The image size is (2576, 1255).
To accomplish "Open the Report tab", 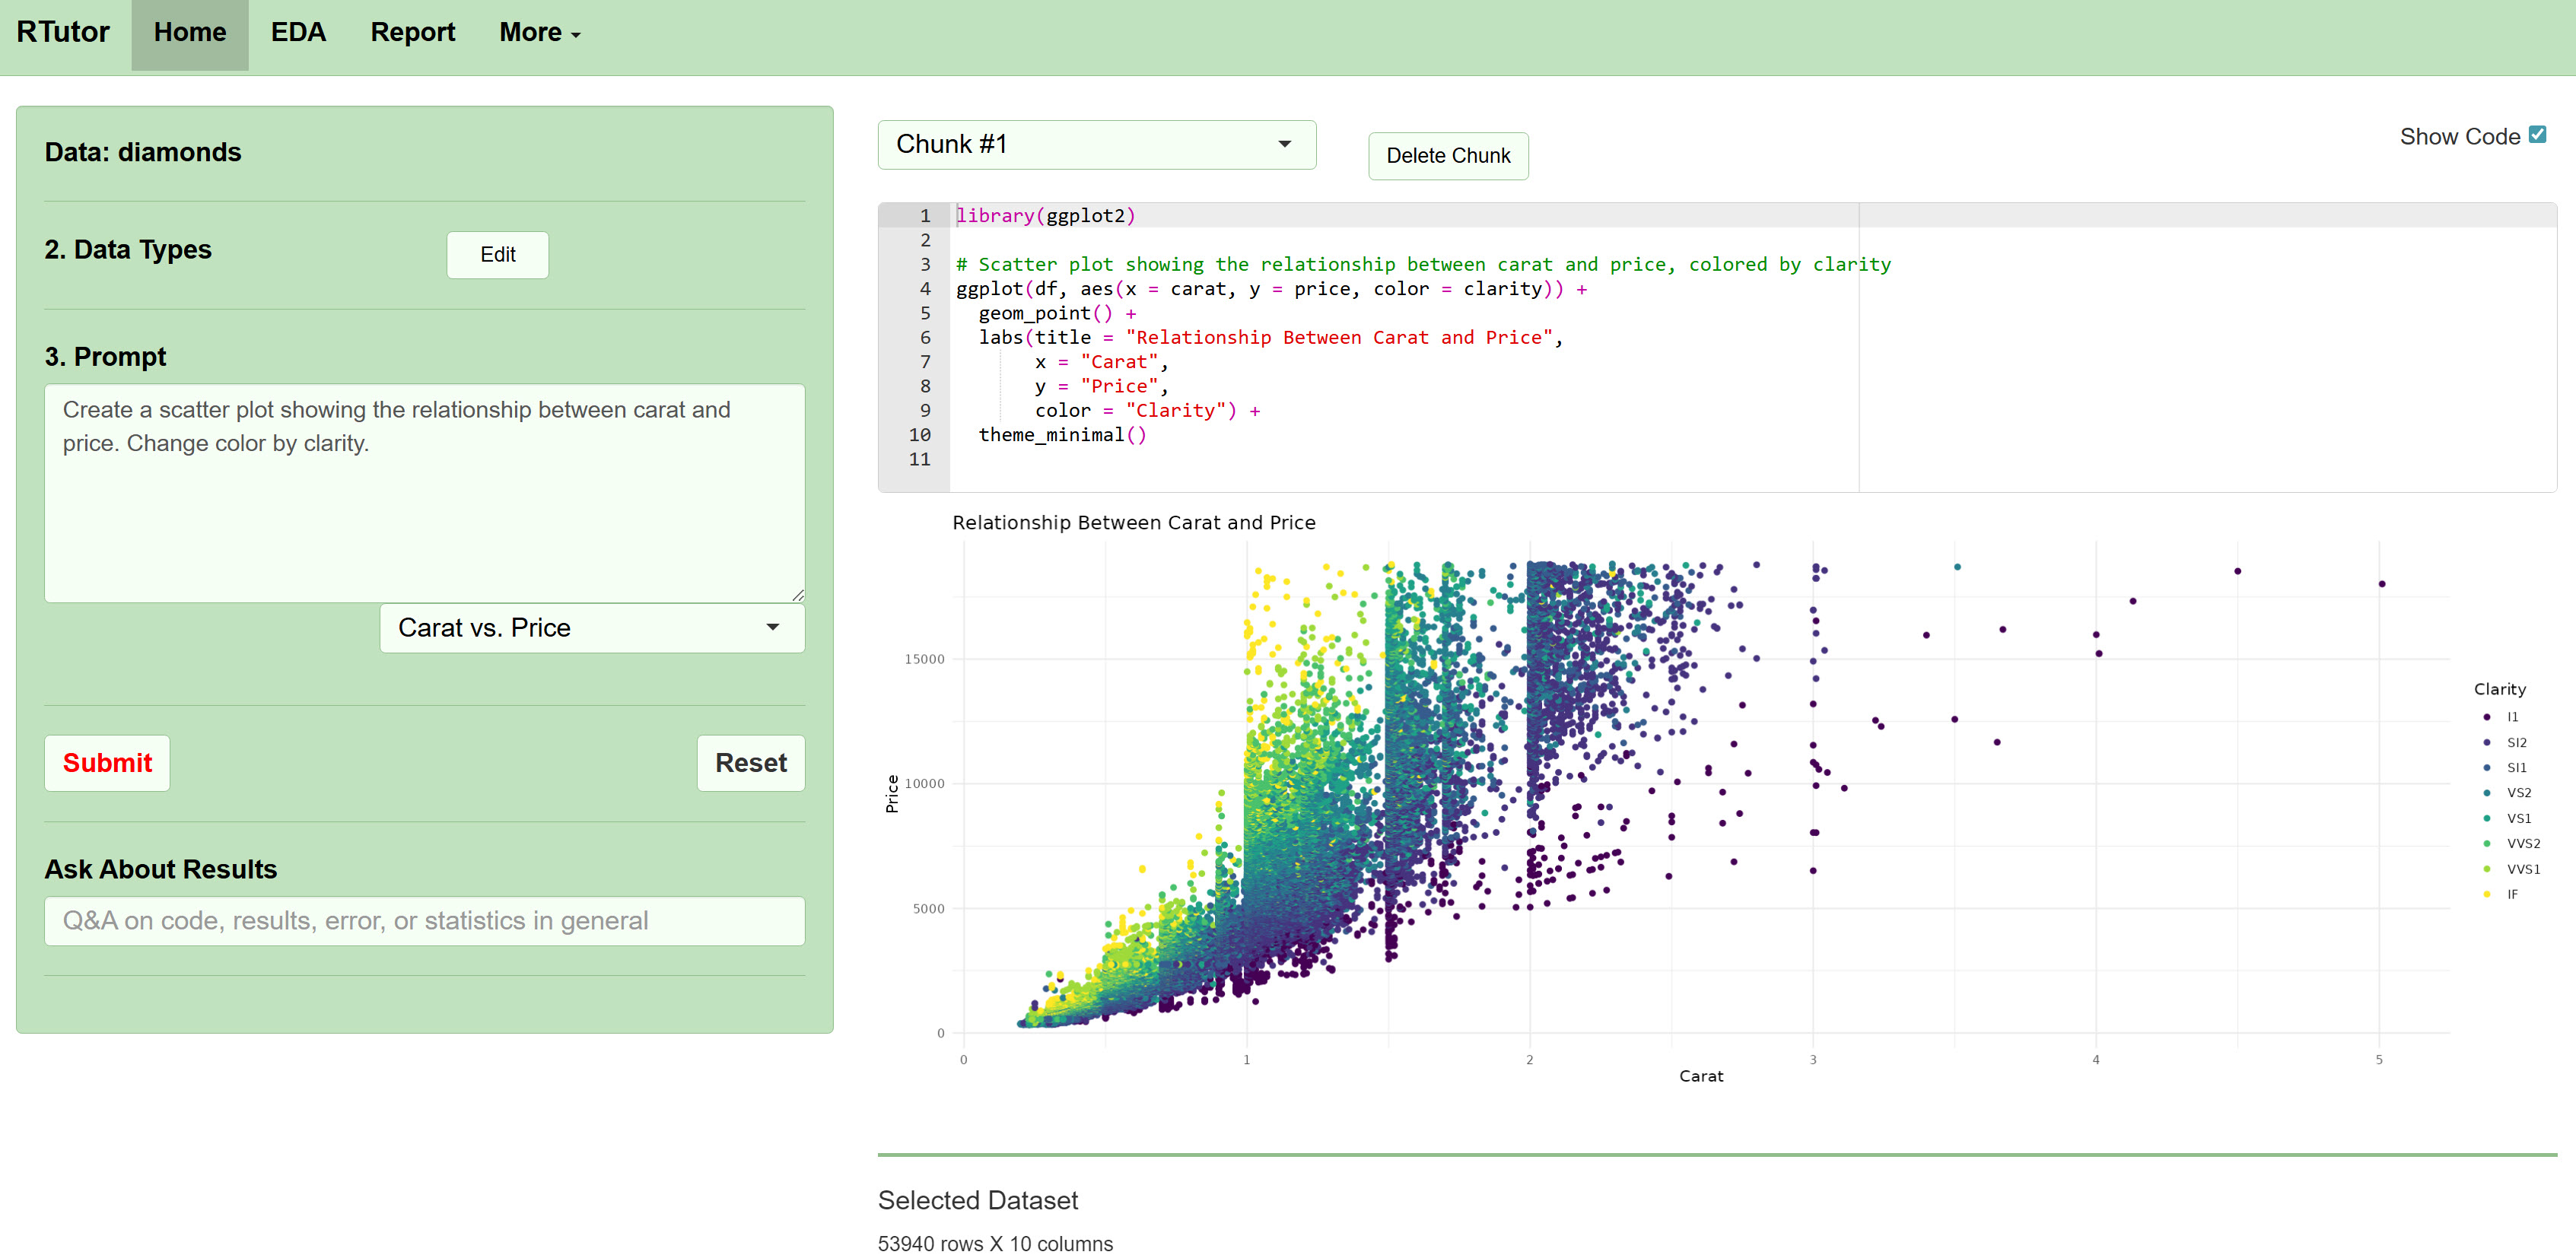I will click(x=412, y=32).
